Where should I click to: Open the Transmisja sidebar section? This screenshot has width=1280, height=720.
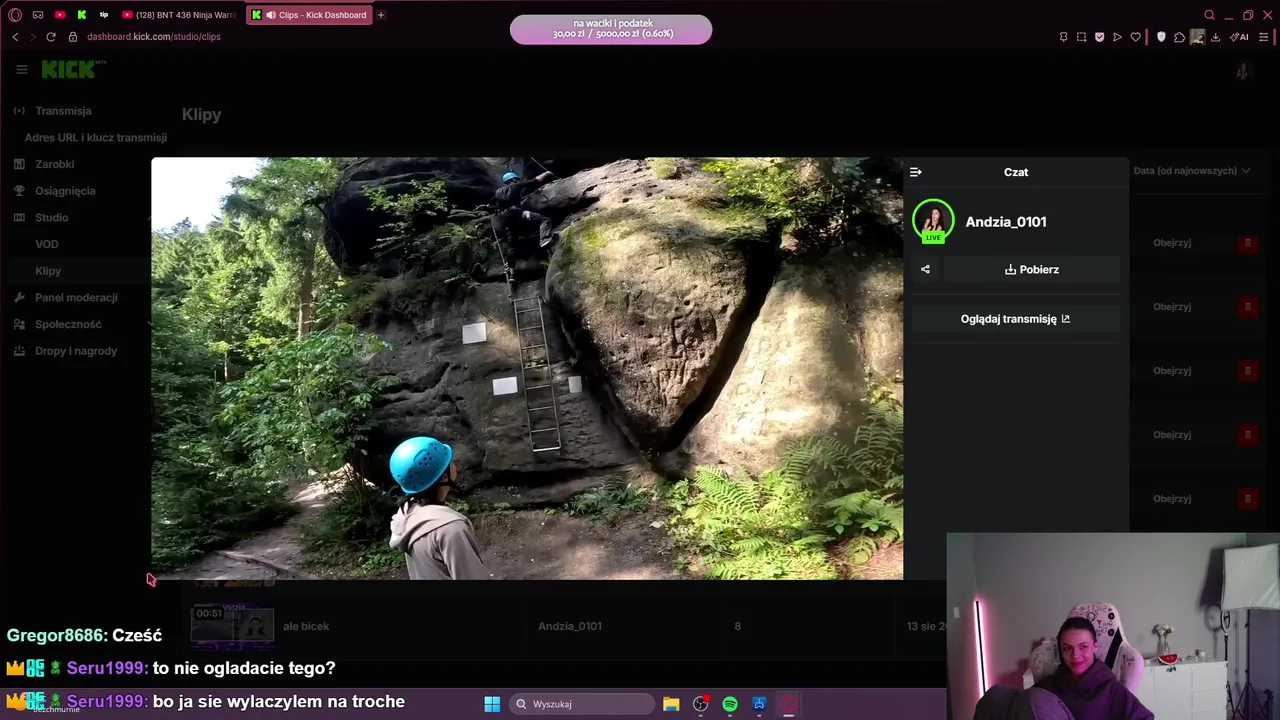[63, 111]
